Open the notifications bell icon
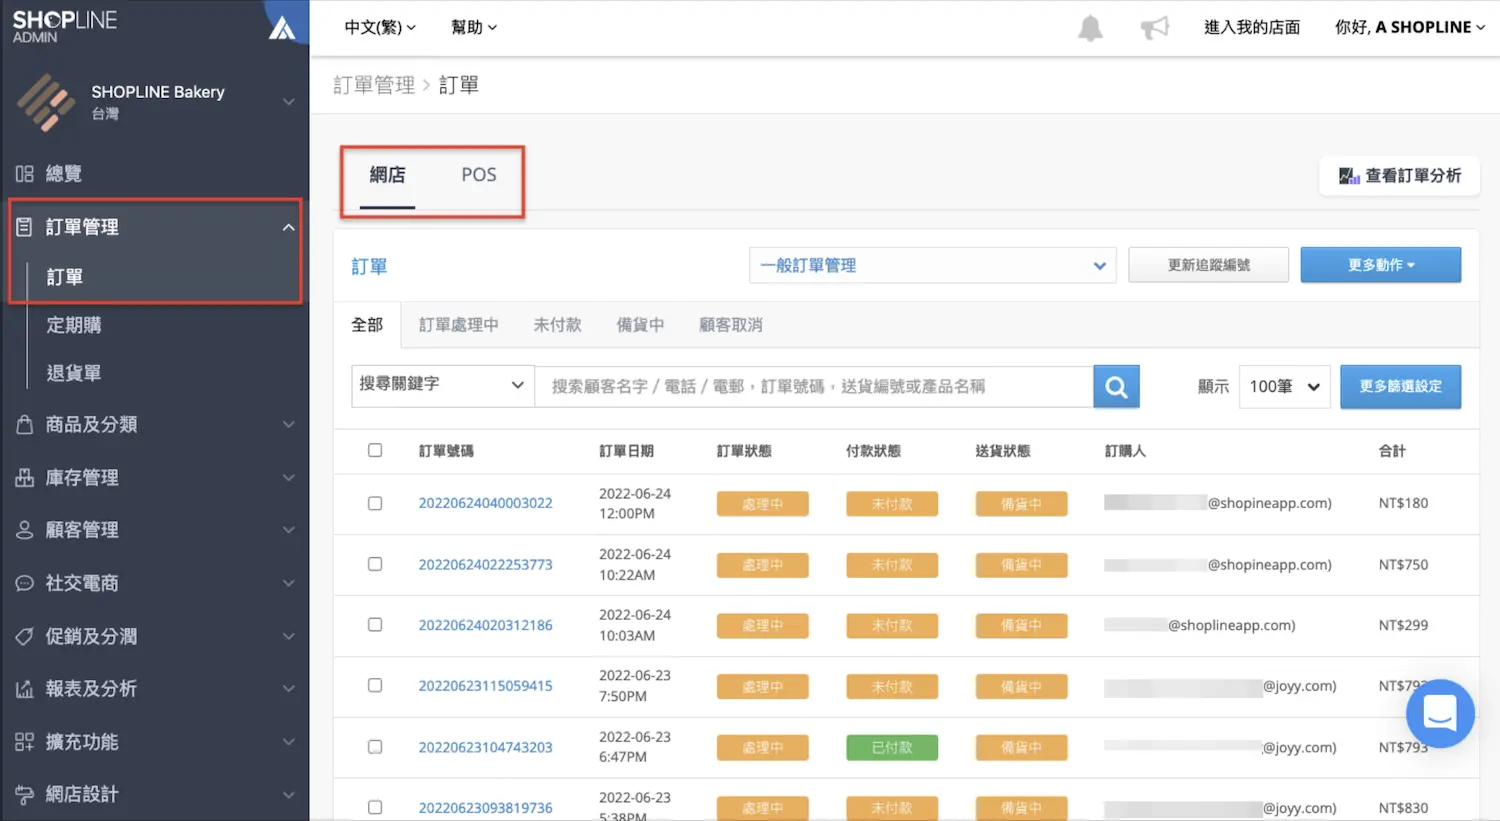The width and height of the screenshot is (1500, 821). pyautogui.click(x=1090, y=27)
